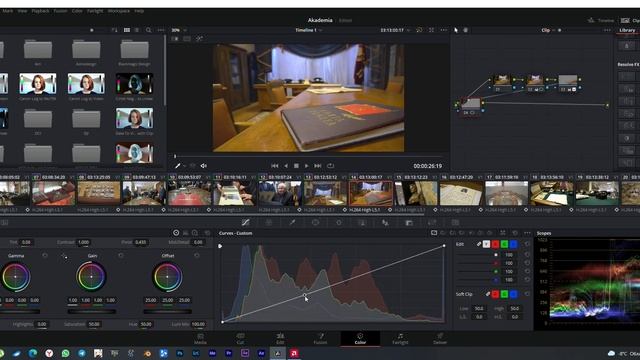Play the clip in reverse

click(x=286, y=166)
